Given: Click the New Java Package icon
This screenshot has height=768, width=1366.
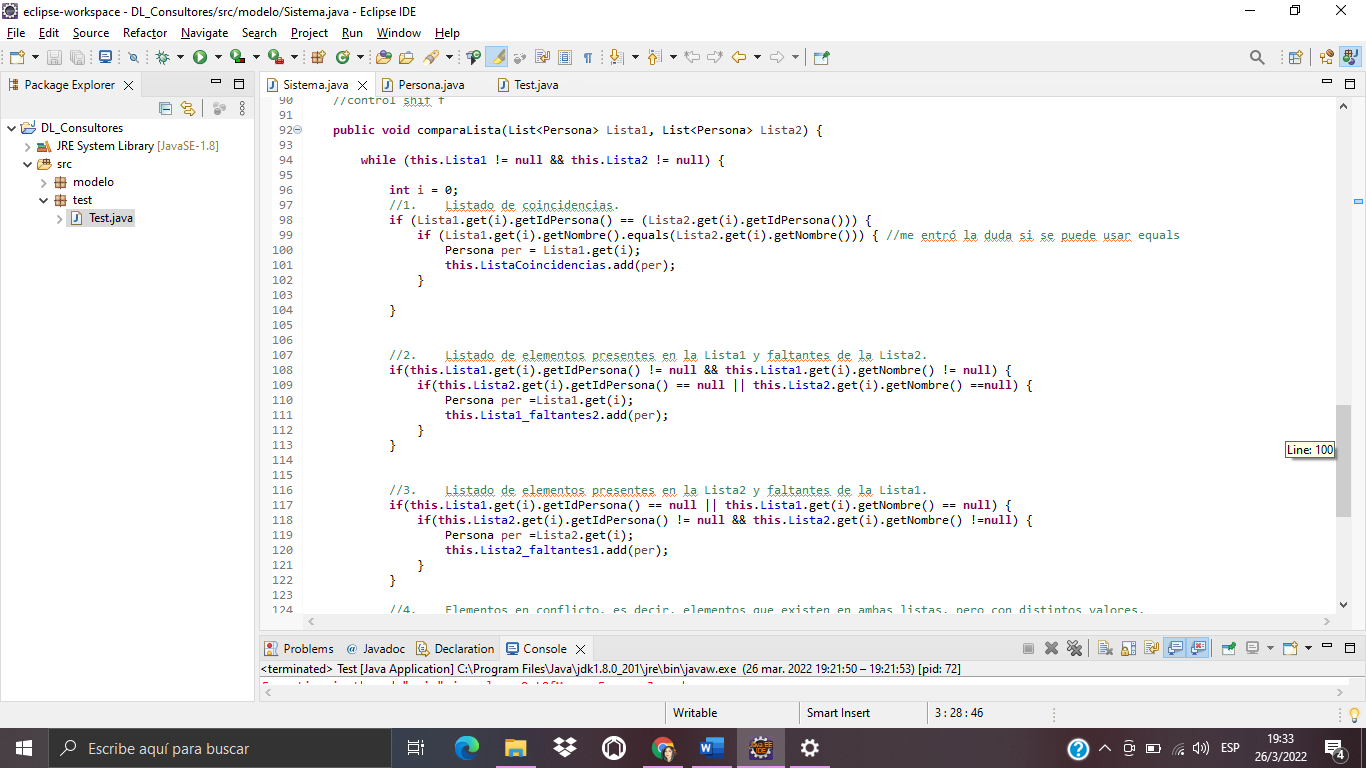Looking at the screenshot, I should (319, 57).
